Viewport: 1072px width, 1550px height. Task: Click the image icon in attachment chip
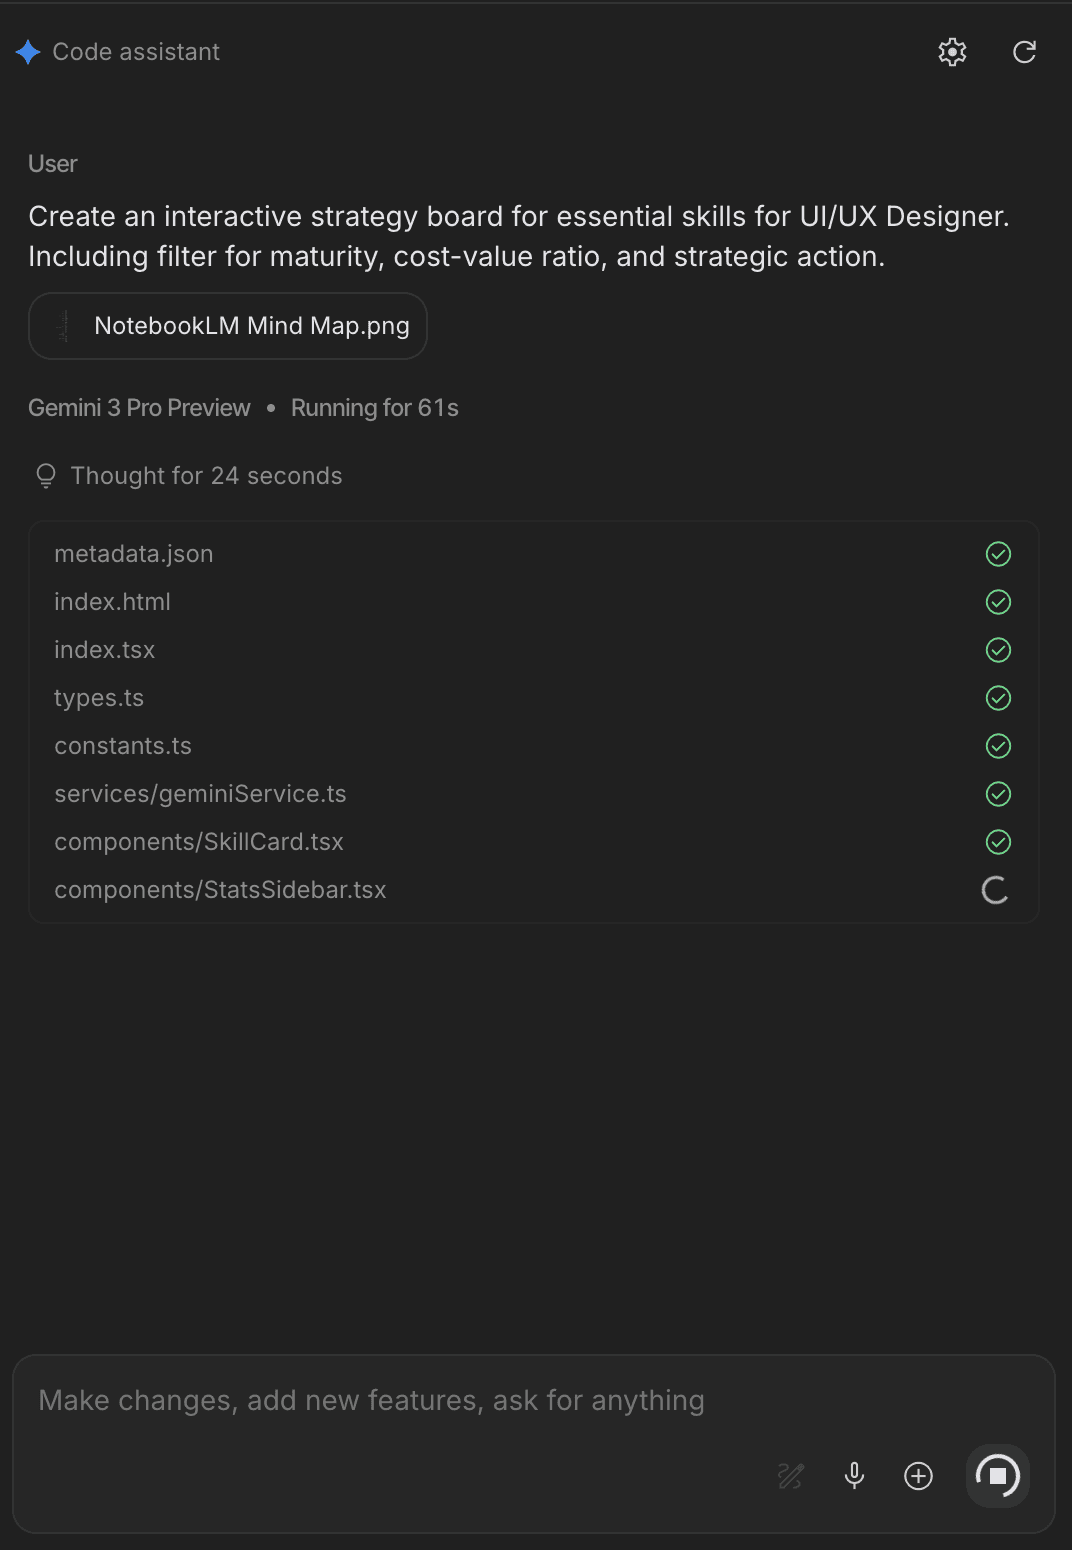(x=64, y=326)
